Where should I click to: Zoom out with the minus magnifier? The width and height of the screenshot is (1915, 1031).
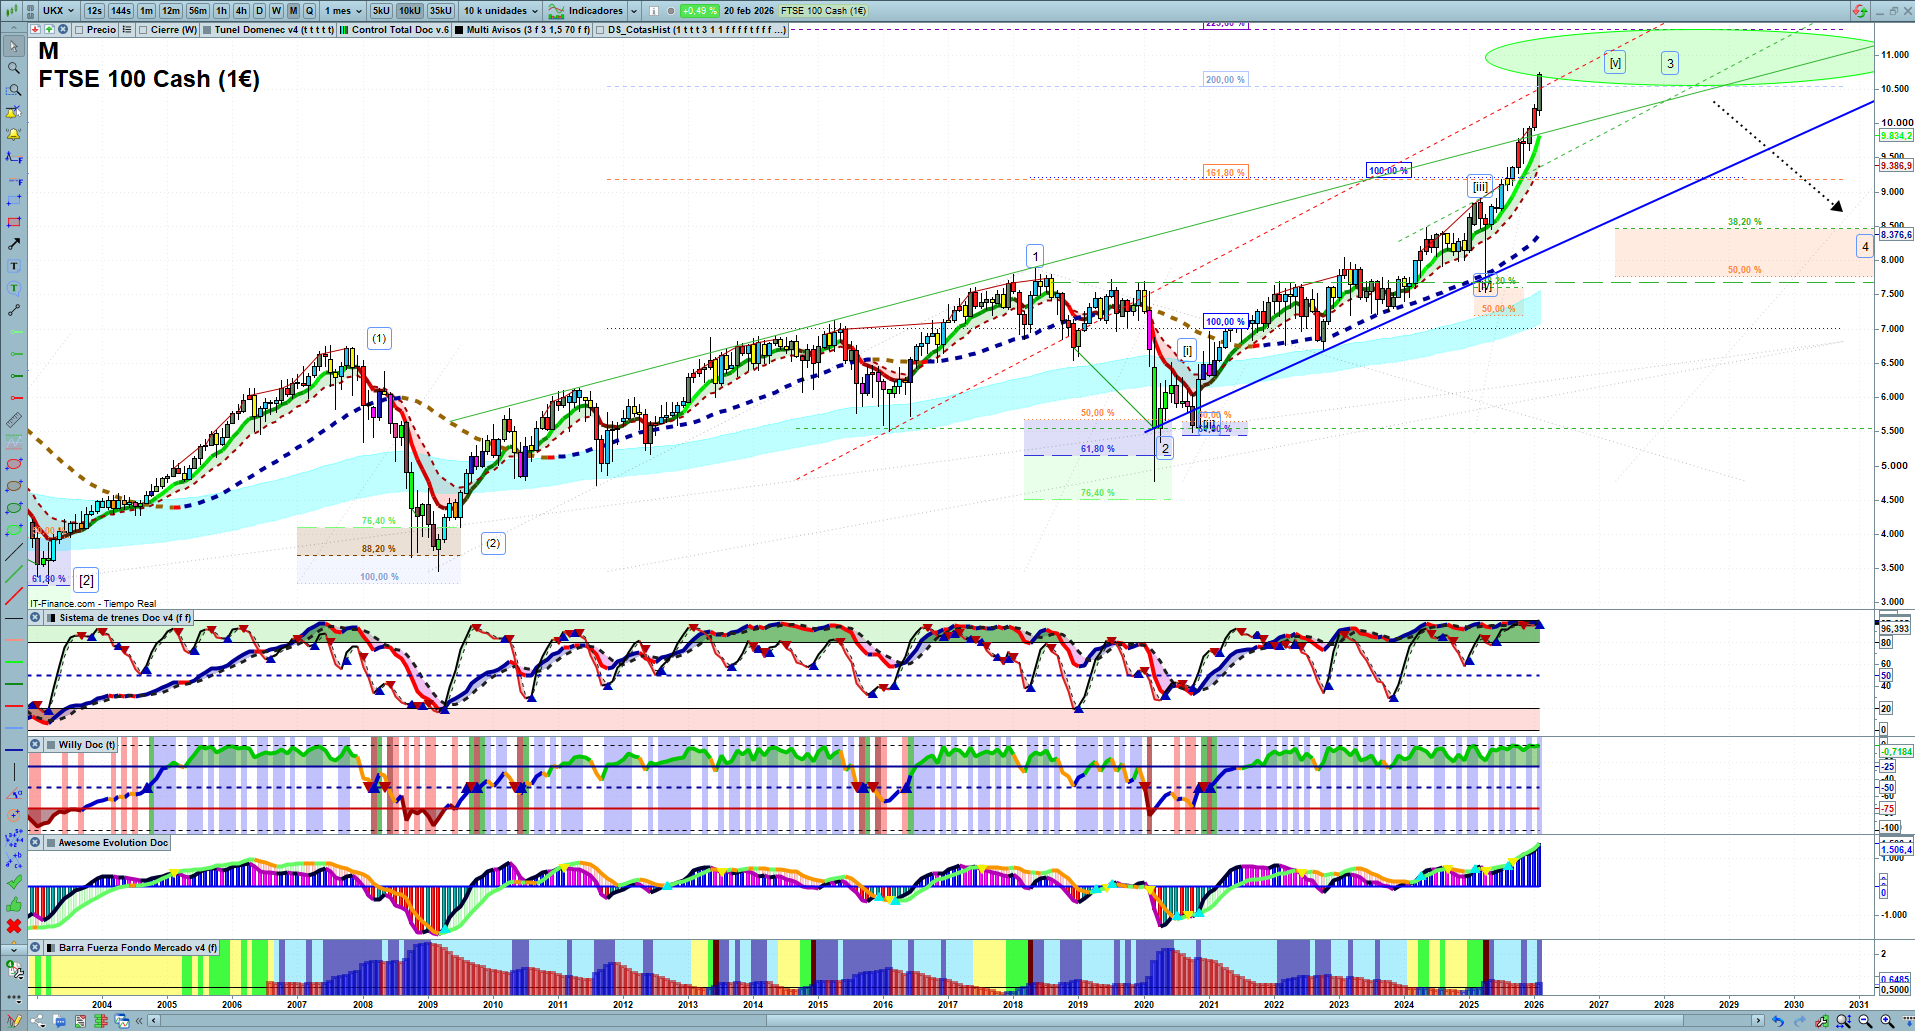[1865, 1021]
